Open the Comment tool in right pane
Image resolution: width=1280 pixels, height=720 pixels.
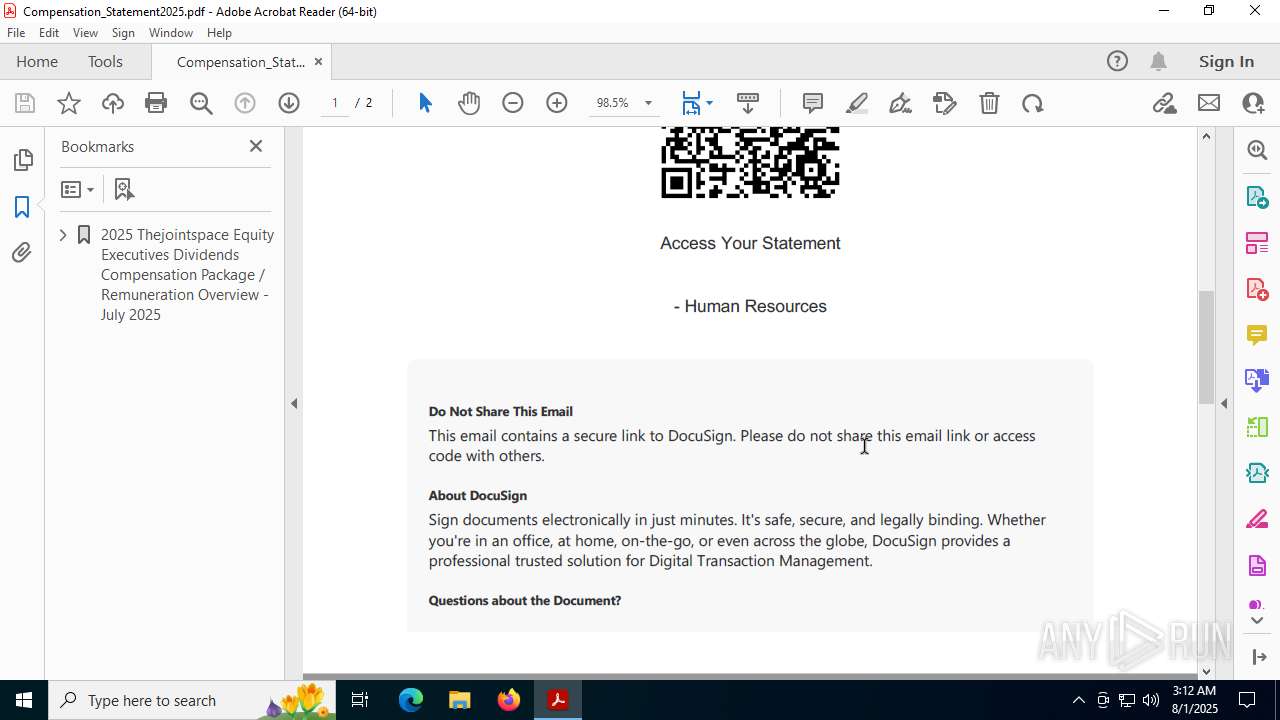click(1257, 335)
